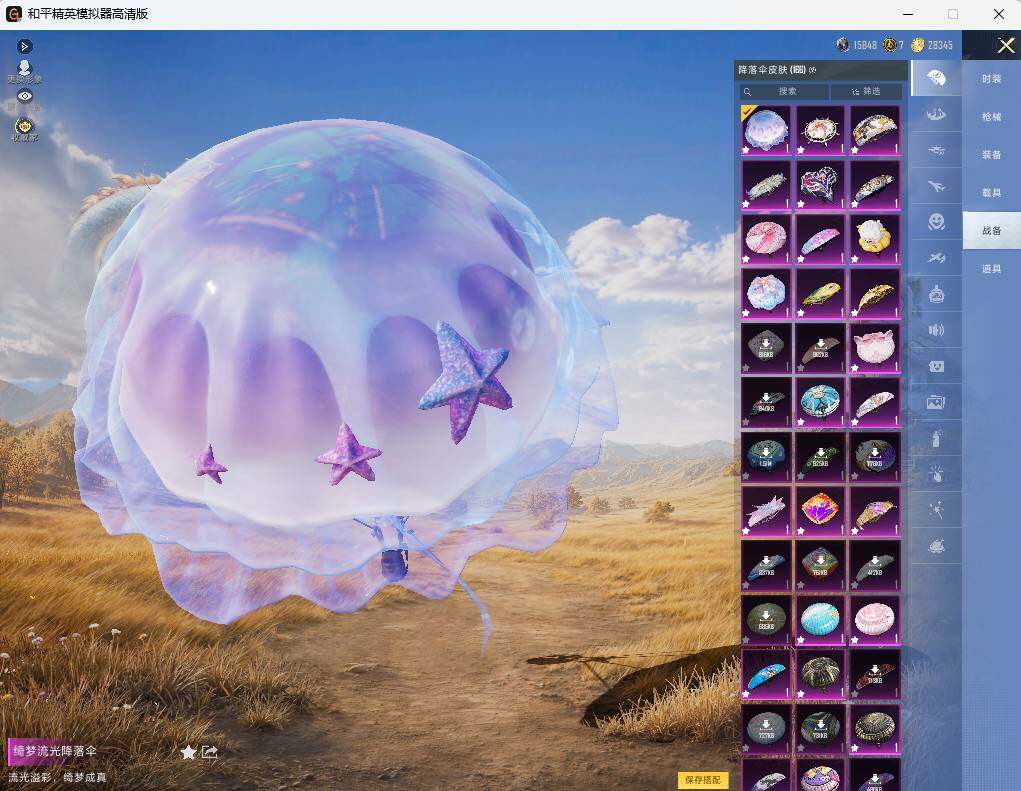Open the grenade skin category icon

click(936, 439)
